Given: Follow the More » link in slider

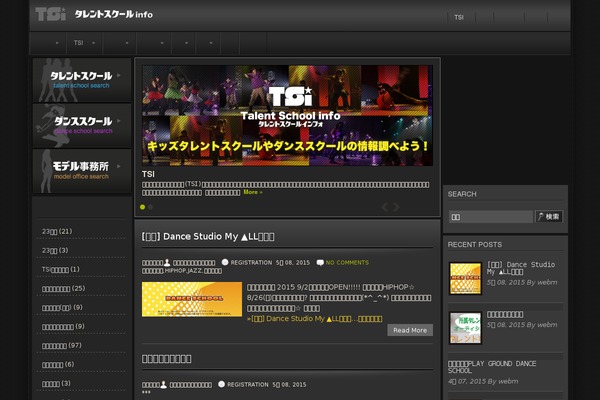Looking at the screenshot, I should pos(253,192).
